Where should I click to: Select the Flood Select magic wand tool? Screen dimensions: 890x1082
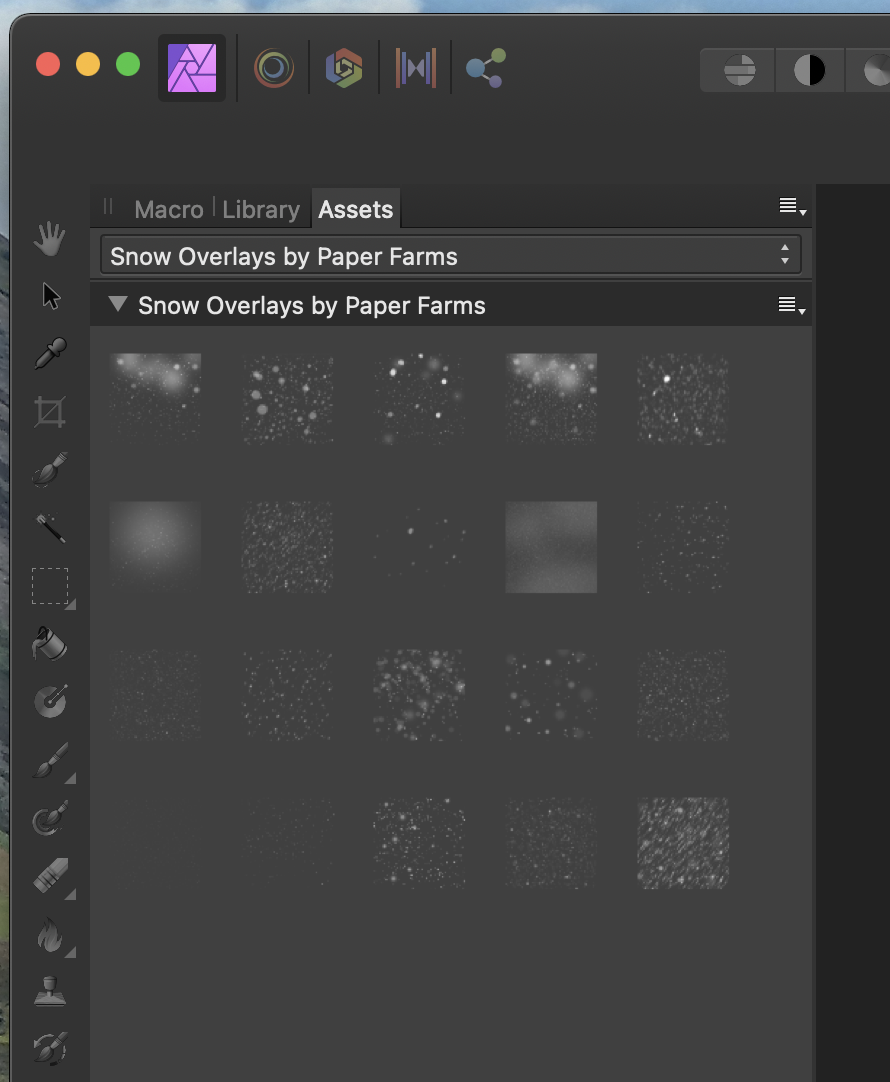click(50, 527)
